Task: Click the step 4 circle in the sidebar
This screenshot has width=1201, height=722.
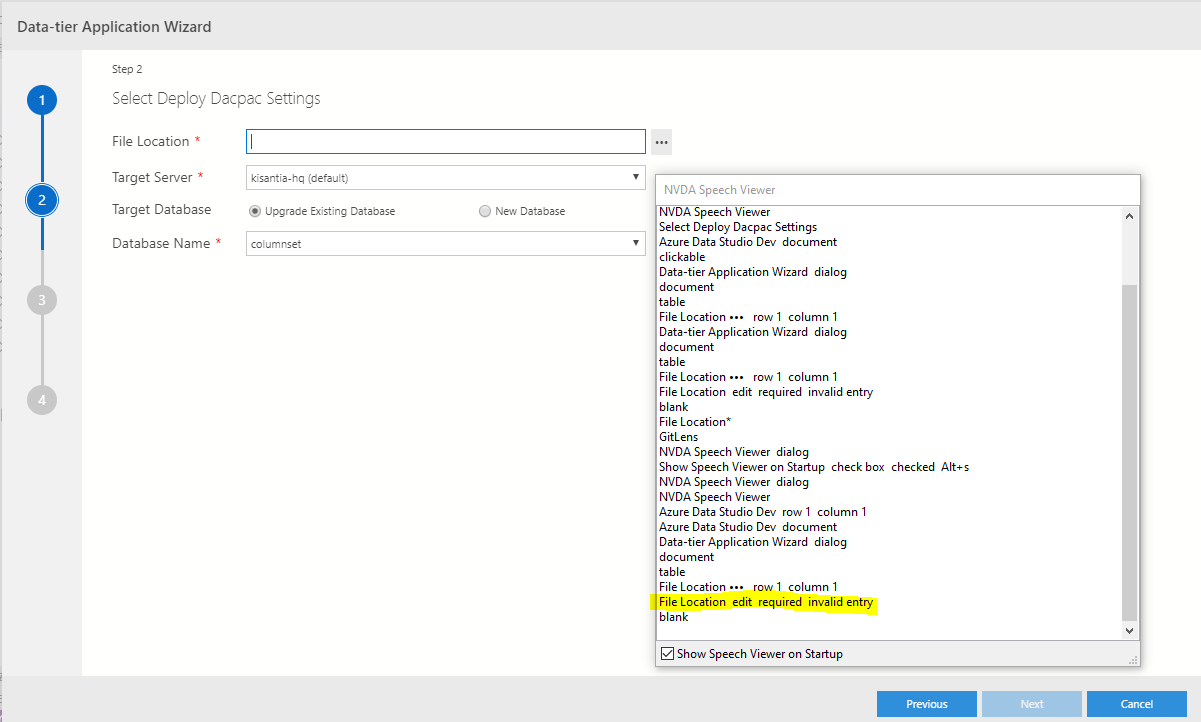Action: (x=41, y=399)
